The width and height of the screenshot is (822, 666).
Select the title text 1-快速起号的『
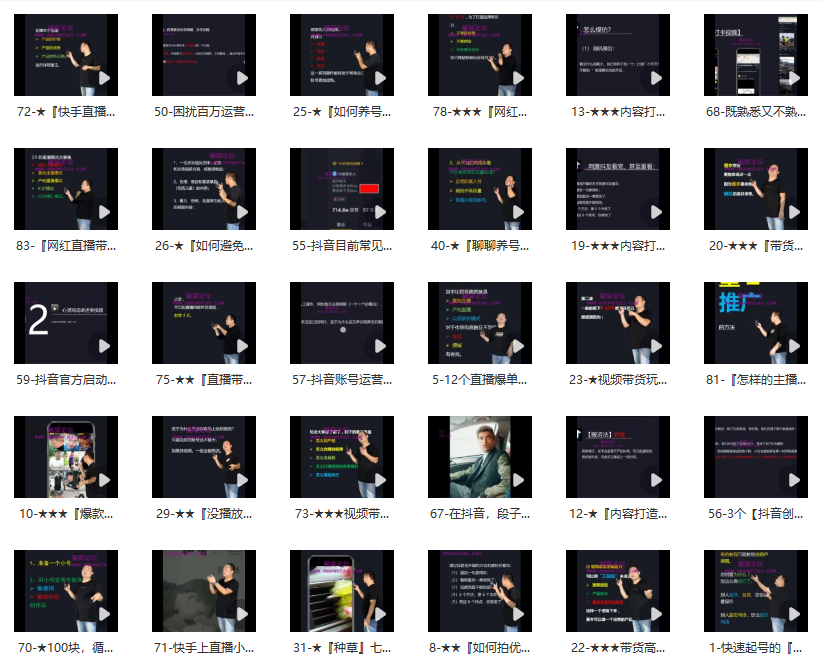click(756, 648)
